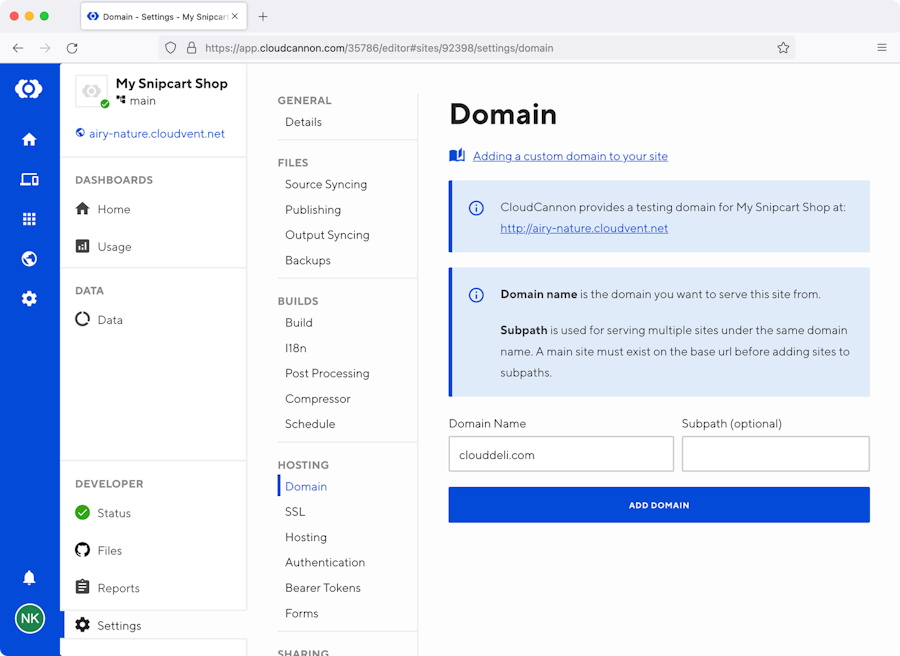Open the browser hamburger menu
The height and width of the screenshot is (656, 900).
pos(881,48)
